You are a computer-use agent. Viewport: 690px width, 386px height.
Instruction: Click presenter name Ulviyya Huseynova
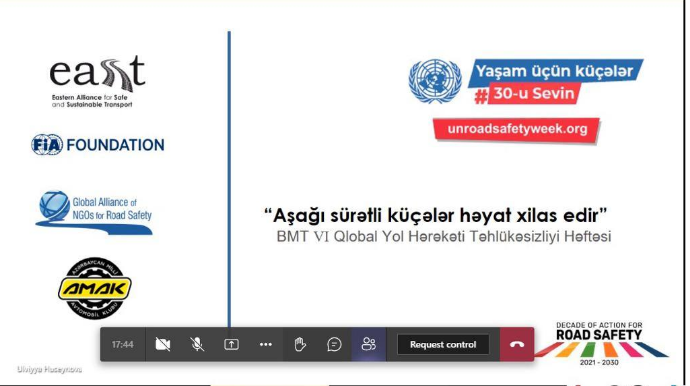(49, 370)
